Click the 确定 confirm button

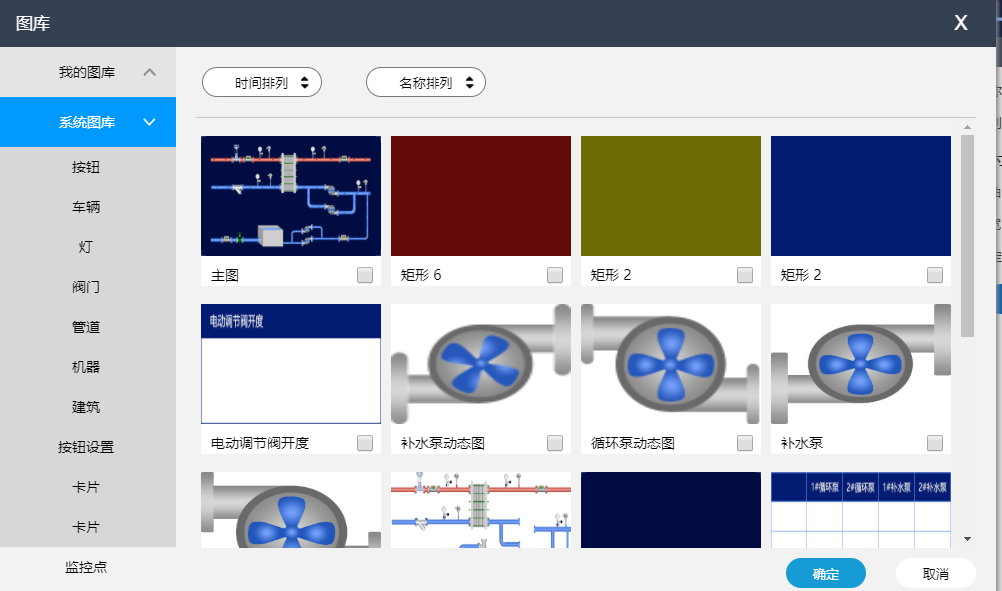826,573
